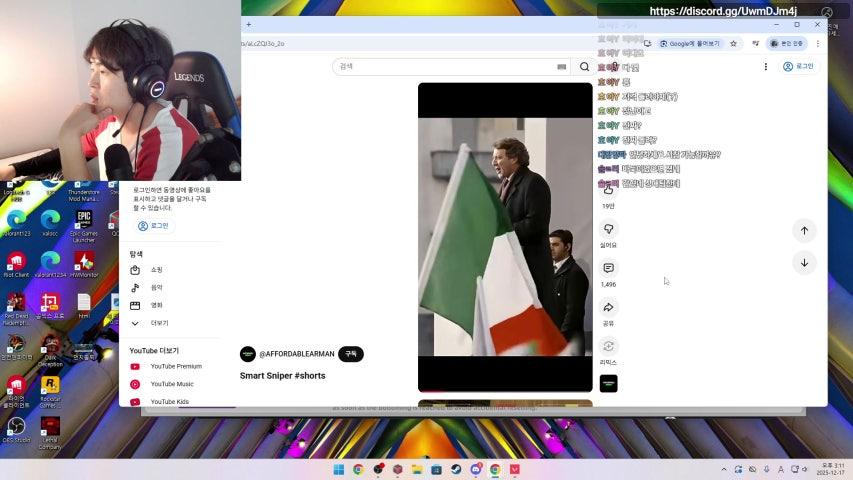
Task: Share the Short via share arrow
Action: point(608,307)
